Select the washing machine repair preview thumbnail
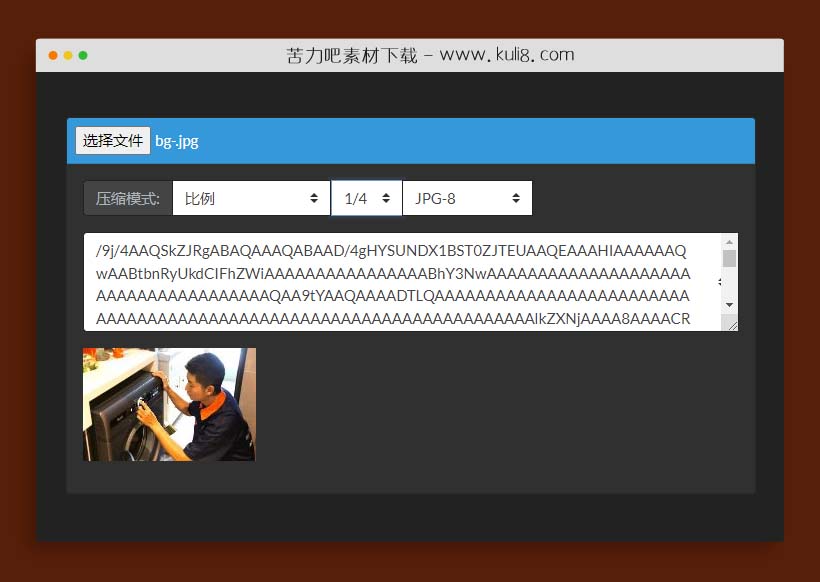This screenshot has height=582, width=820. [x=169, y=404]
